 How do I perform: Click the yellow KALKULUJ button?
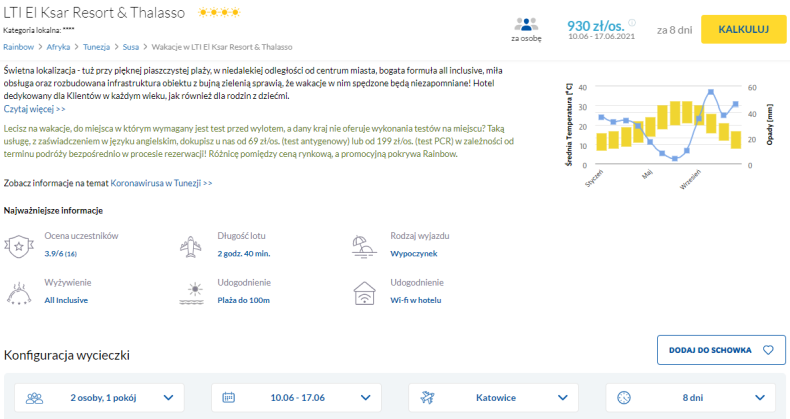[x=744, y=29]
